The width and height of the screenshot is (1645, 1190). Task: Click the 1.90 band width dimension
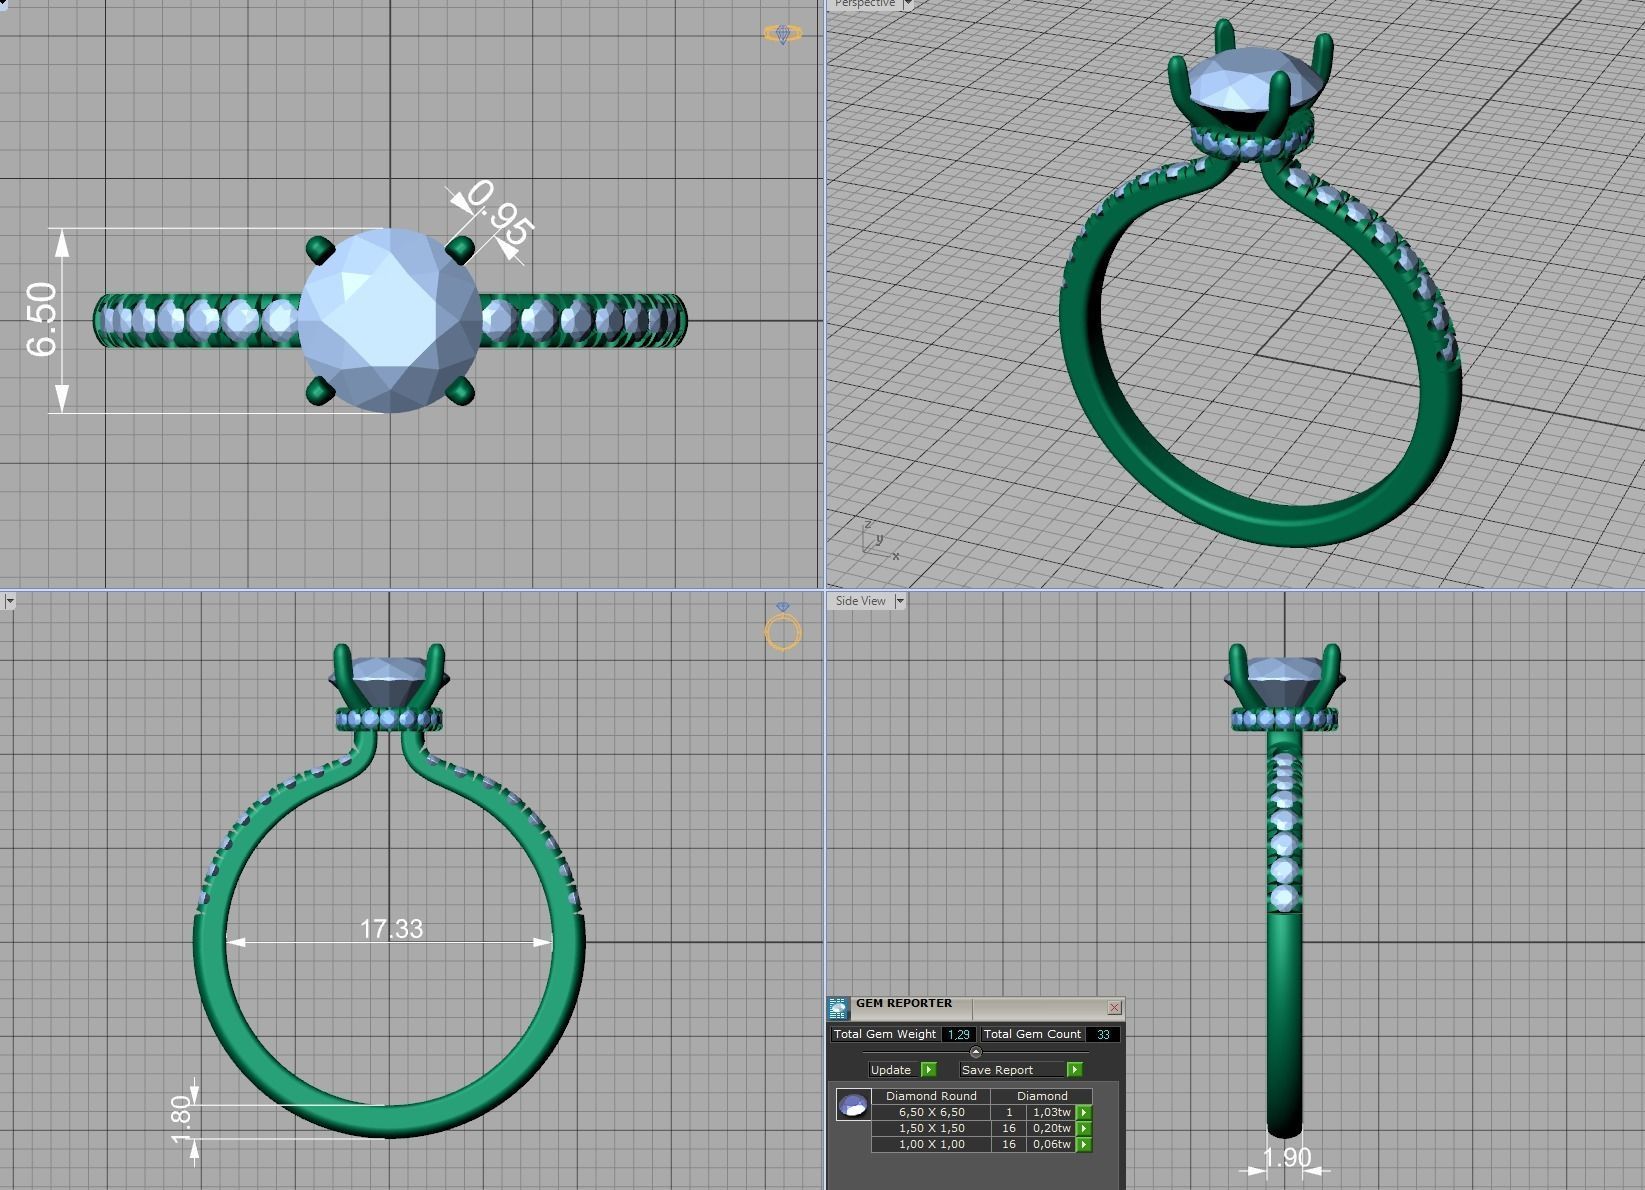click(x=1286, y=1158)
